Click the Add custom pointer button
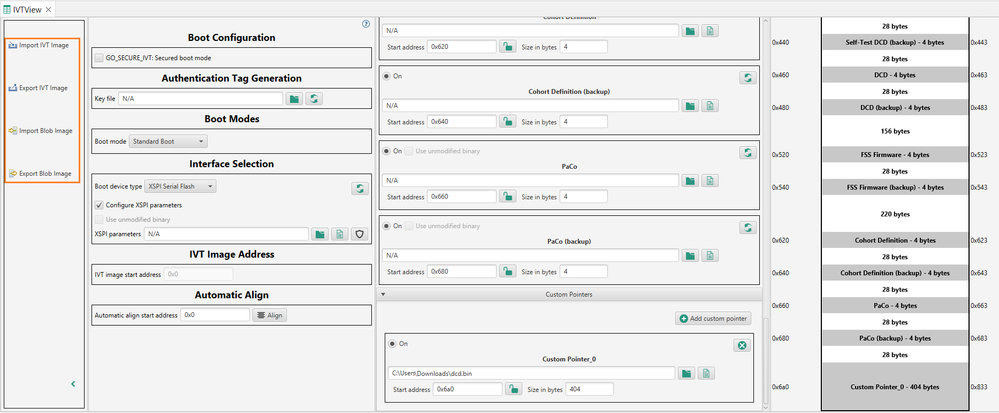Viewport: 999px width, 413px height. click(714, 318)
